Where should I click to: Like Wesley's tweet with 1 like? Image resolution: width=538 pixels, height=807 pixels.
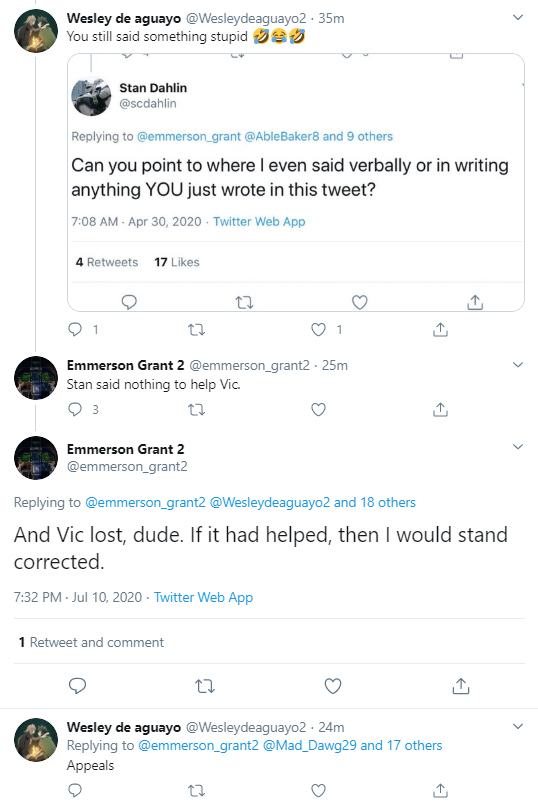(319, 329)
